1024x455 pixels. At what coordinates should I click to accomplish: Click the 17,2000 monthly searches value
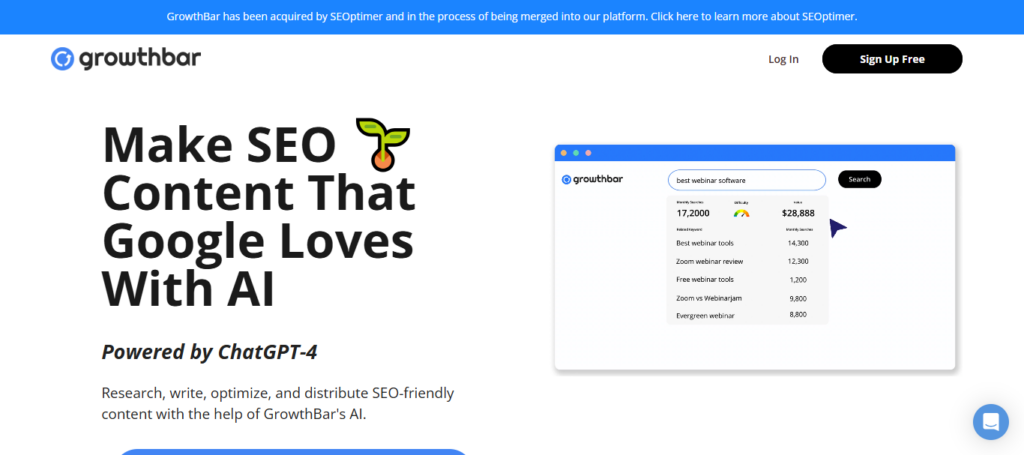click(x=693, y=213)
